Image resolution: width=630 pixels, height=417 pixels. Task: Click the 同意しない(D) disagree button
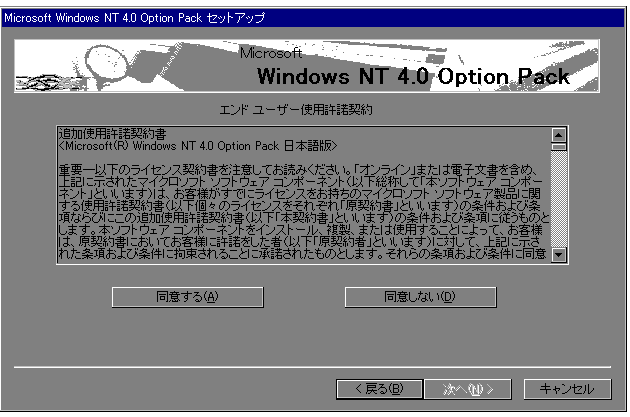tap(420, 297)
